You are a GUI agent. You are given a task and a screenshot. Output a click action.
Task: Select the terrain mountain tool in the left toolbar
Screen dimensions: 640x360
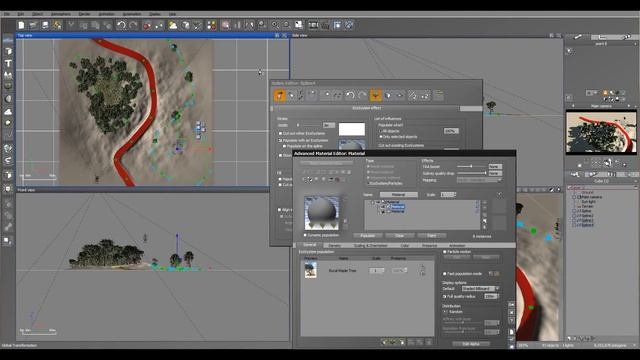[8, 75]
